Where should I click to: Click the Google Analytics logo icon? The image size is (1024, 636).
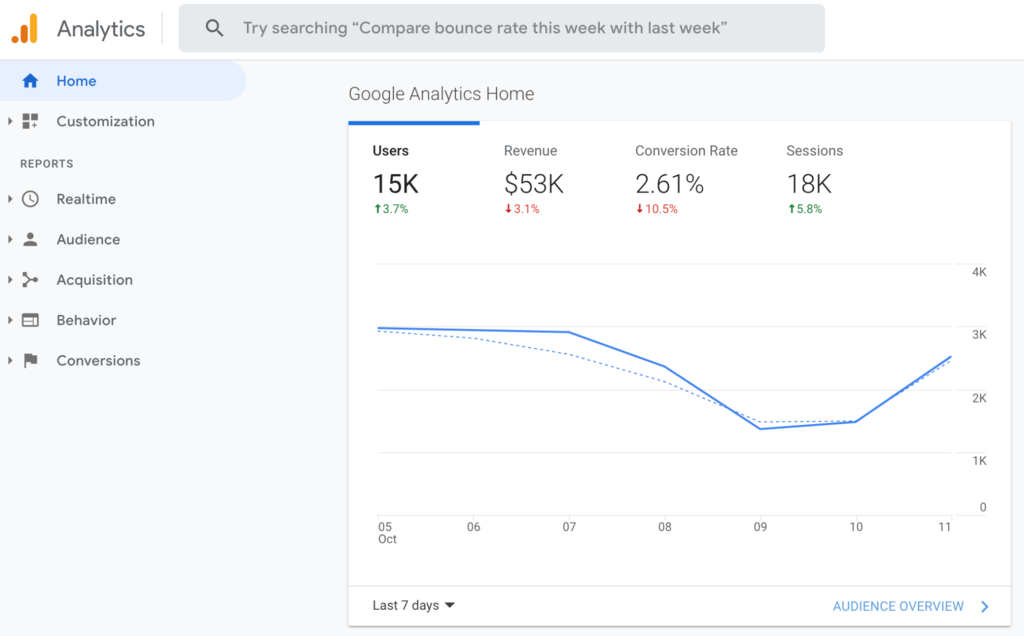point(22,28)
